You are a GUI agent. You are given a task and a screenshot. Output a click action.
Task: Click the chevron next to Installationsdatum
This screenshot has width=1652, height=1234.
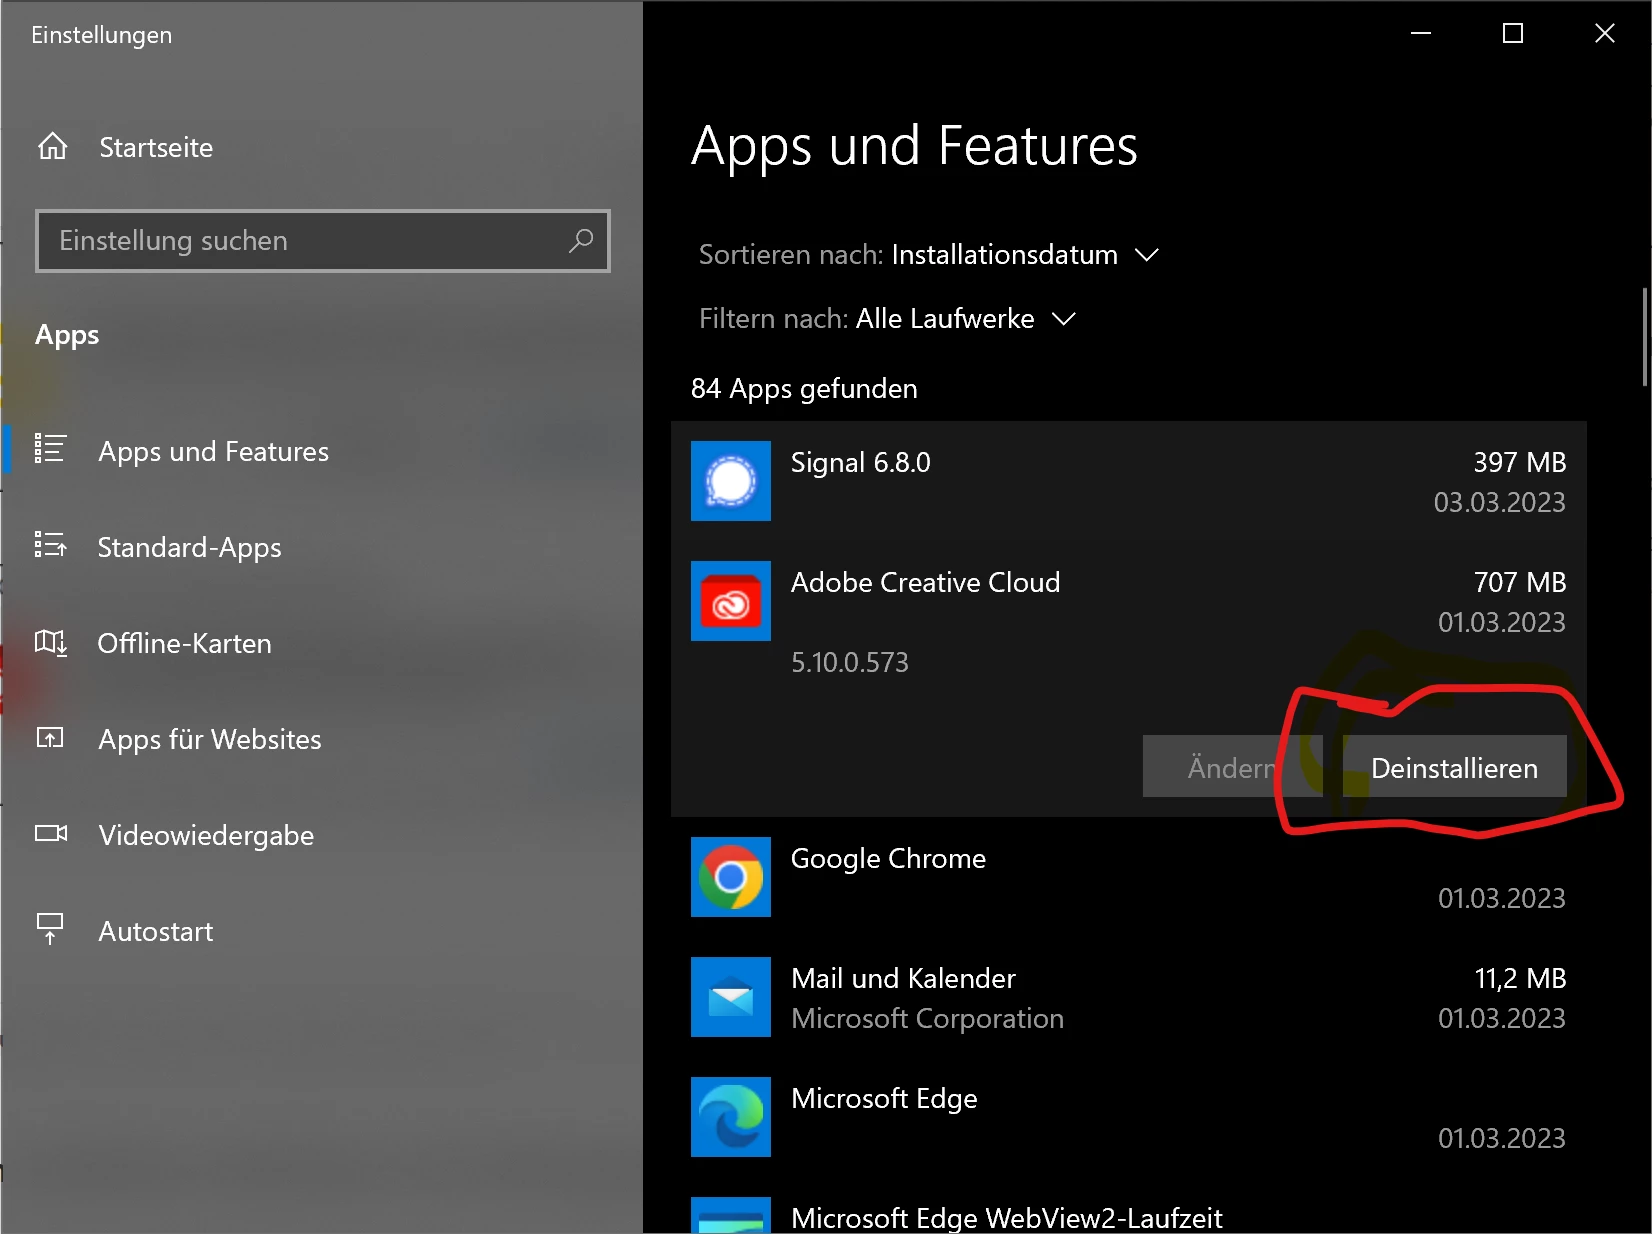[1147, 255]
